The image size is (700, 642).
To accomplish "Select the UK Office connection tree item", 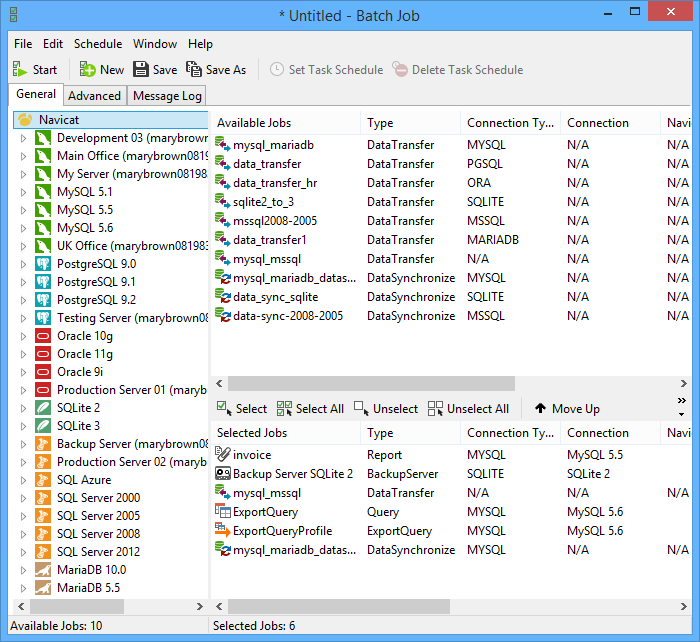I will pos(132,246).
